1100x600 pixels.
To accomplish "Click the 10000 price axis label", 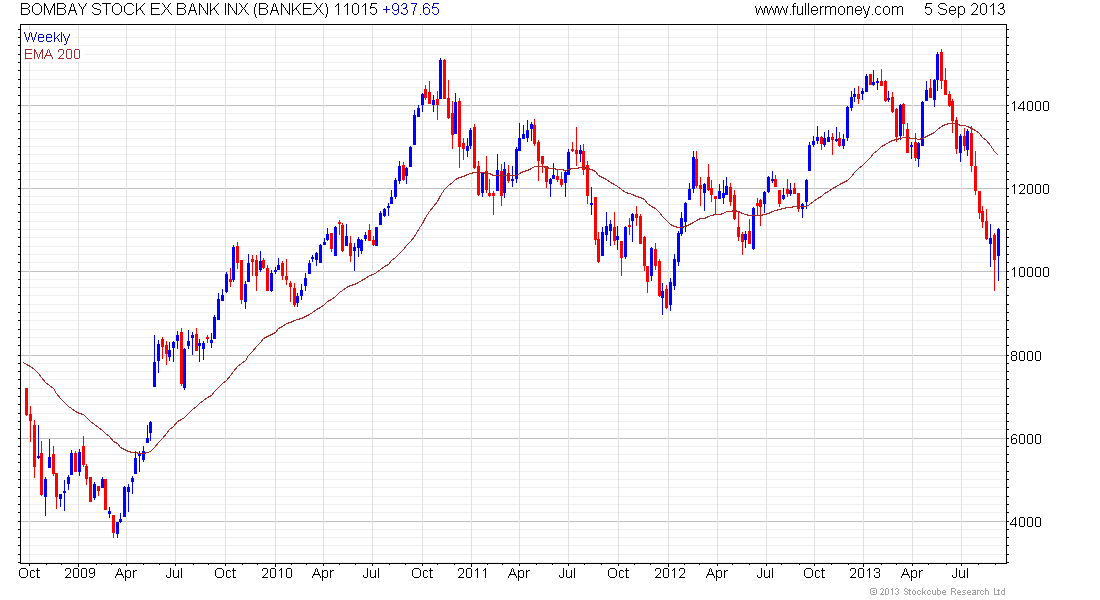I will click(1030, 272).
